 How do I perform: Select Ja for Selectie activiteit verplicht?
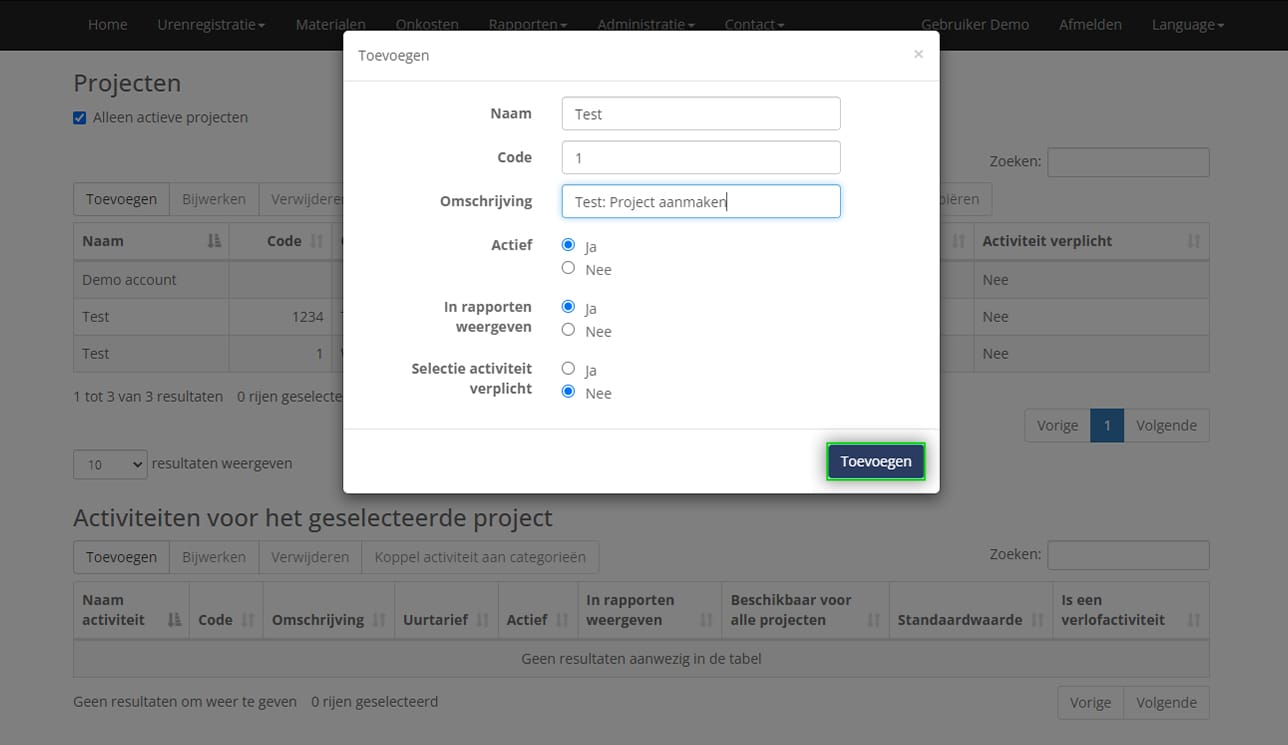(x=568, y=369)
